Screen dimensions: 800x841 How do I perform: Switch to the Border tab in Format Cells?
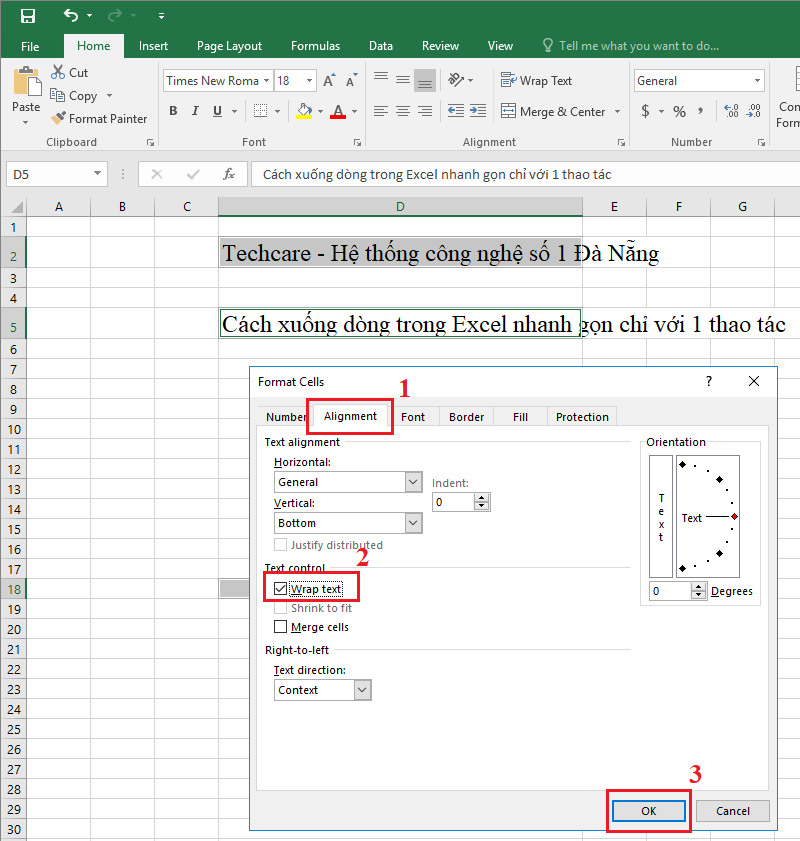(466, 416)
